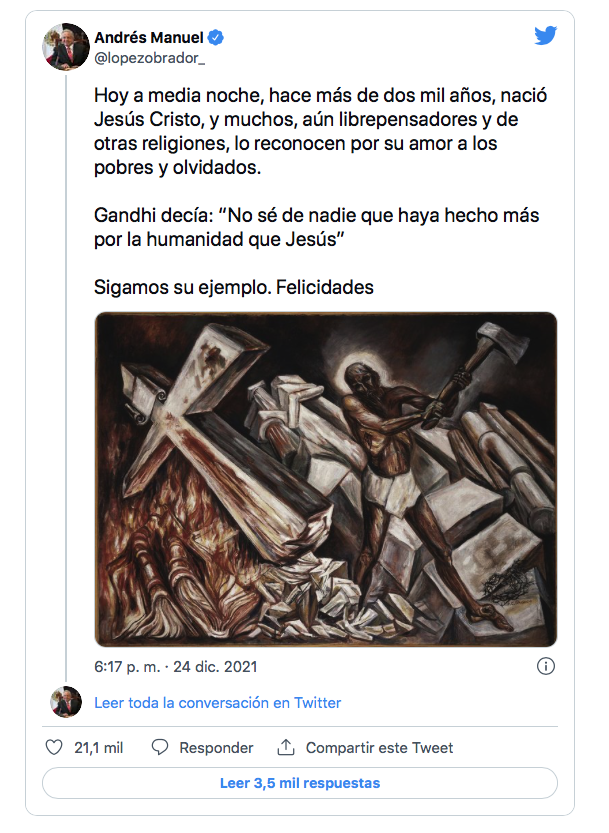Click the share arrow icon
Screen dimensions: 609x833
pos(286,748)
